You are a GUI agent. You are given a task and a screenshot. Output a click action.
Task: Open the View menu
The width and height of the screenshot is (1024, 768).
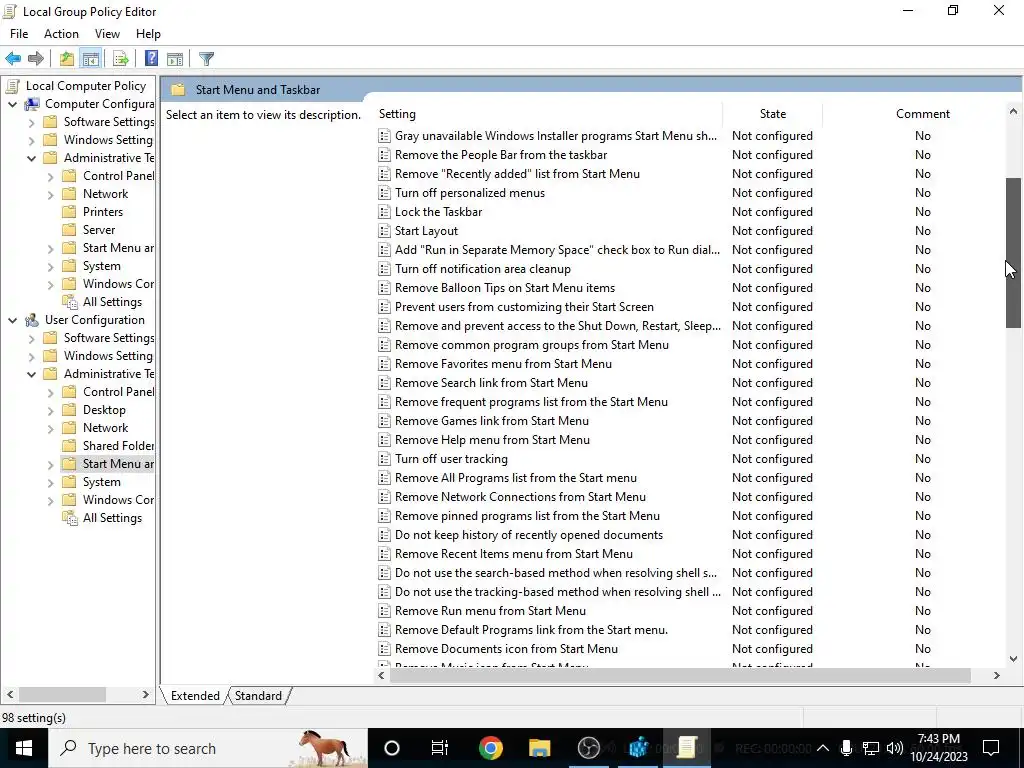pyautogui.click(x=107, y=34)
